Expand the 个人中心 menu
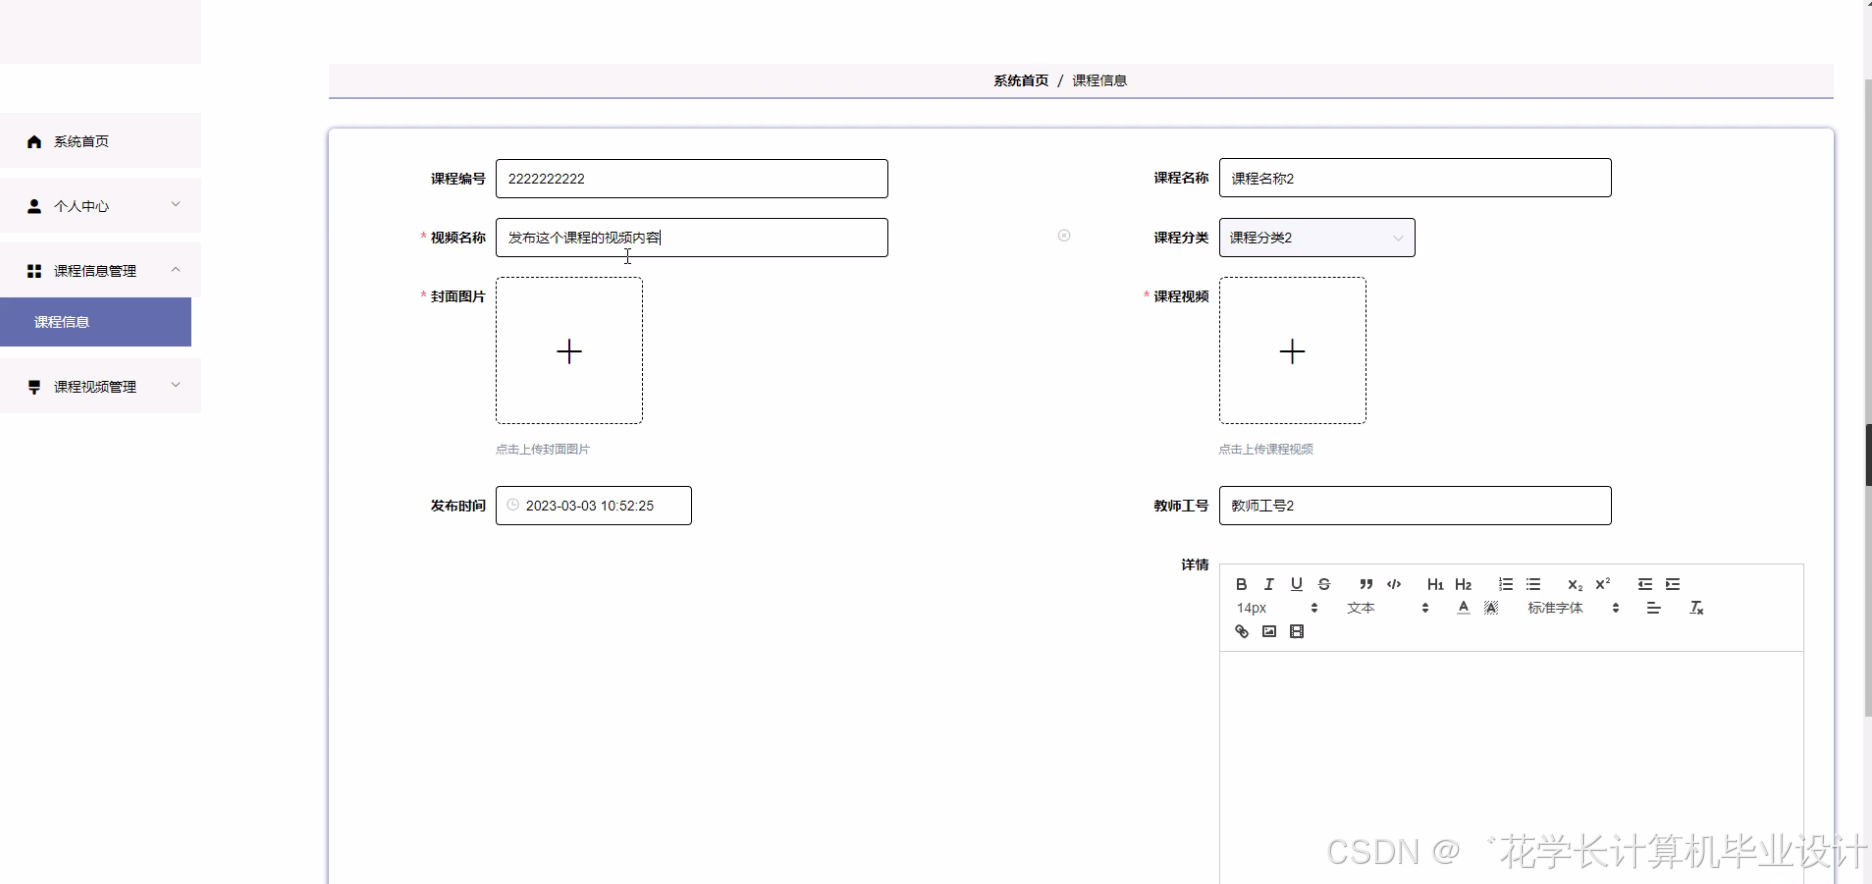The width and height of the screenshot is (1872, 884). tap(100, 206)
